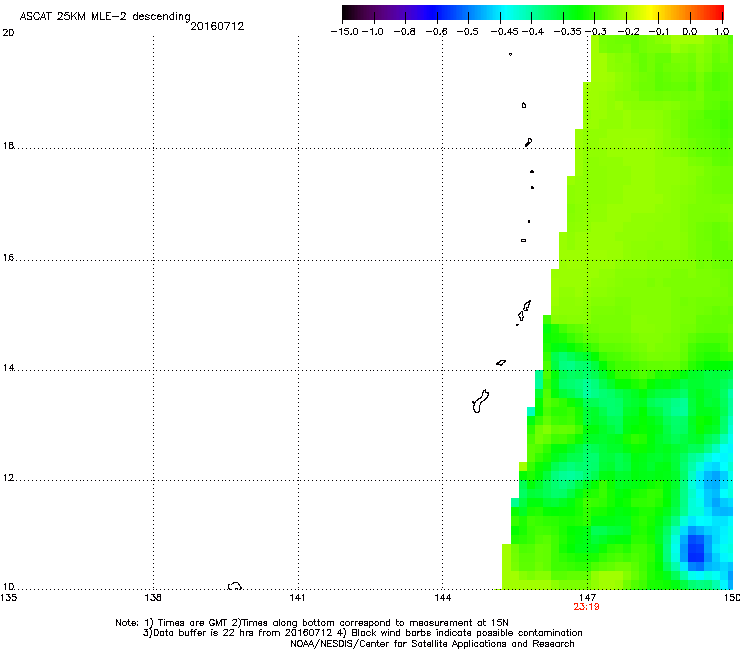Viewport: 740px width, 650px height.
Task: Click the longitude label 135
Action: pyautogui.click(x=8, y=597)
